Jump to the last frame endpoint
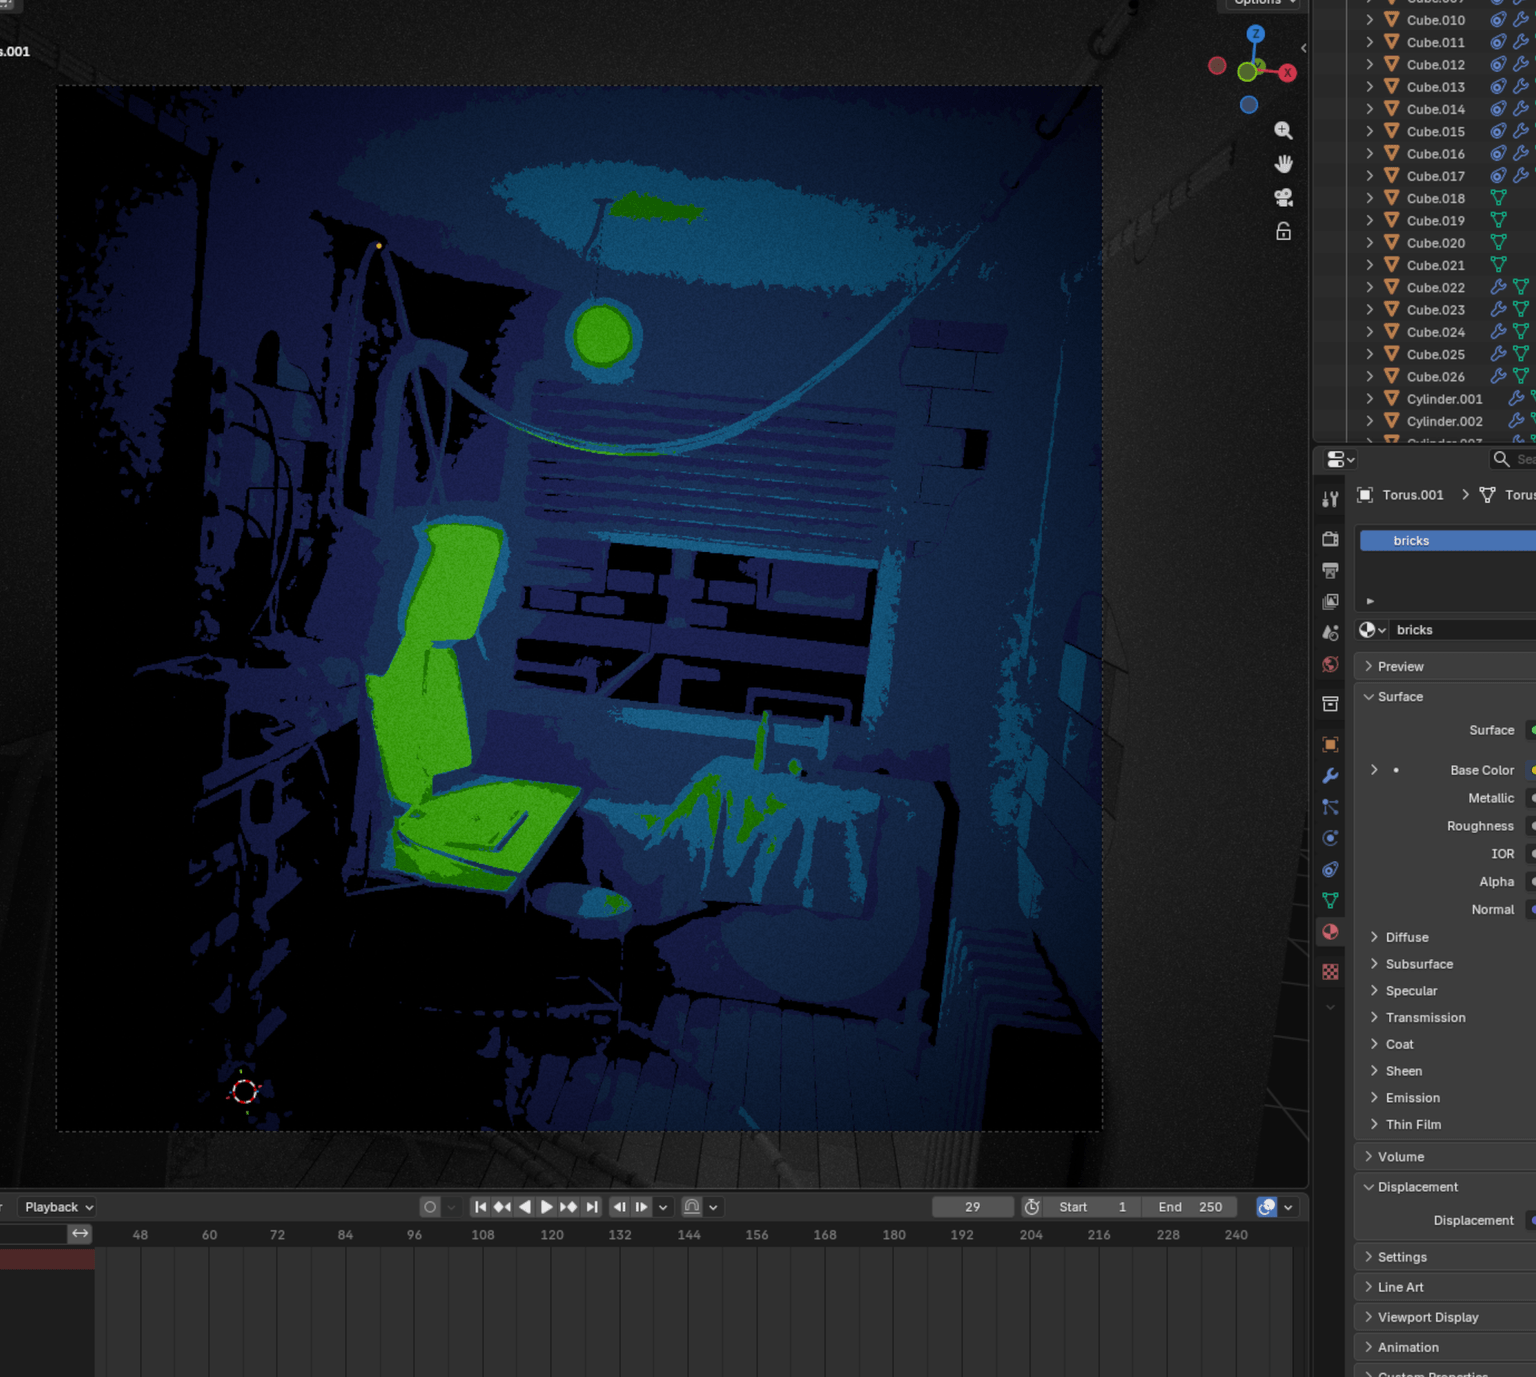This screenshot has width=1536, height=1377. click(x=592, y=1207)
